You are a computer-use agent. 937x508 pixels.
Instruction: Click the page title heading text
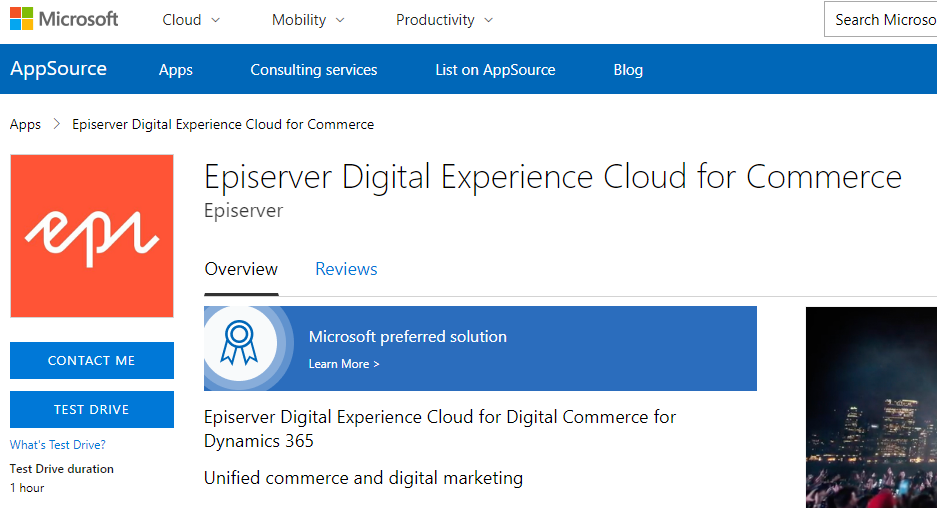553,177
